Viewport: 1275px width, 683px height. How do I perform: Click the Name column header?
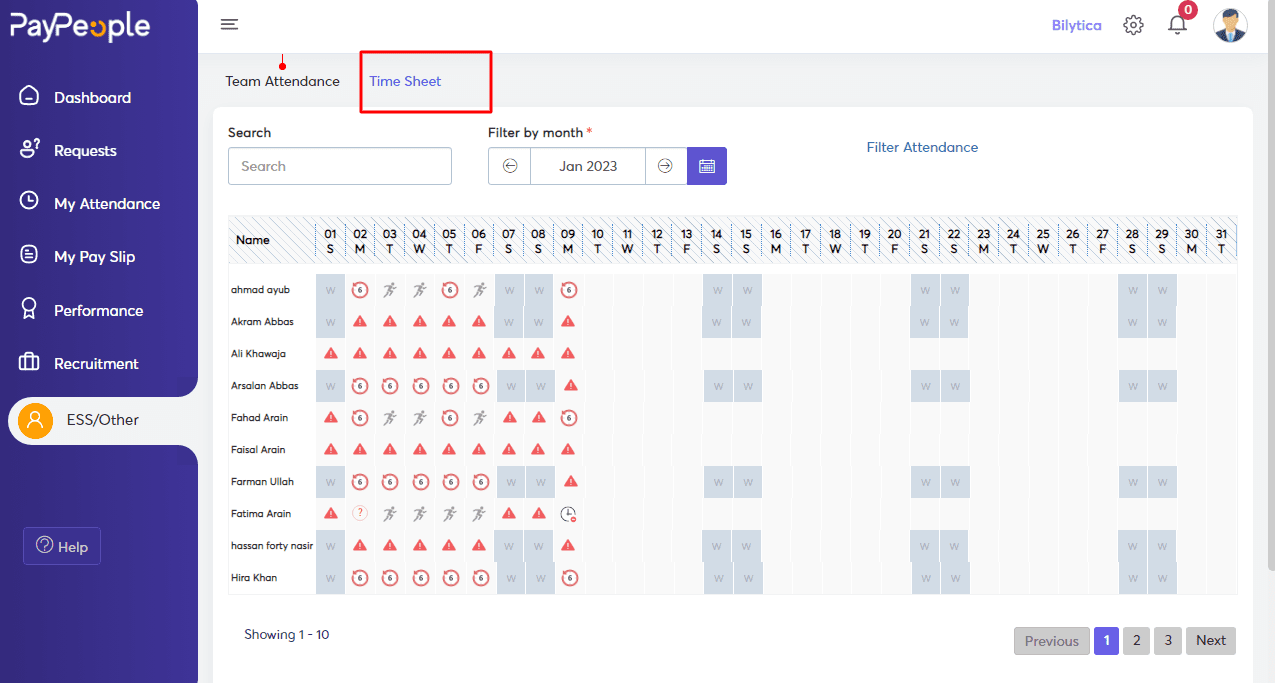coord(253,240)
